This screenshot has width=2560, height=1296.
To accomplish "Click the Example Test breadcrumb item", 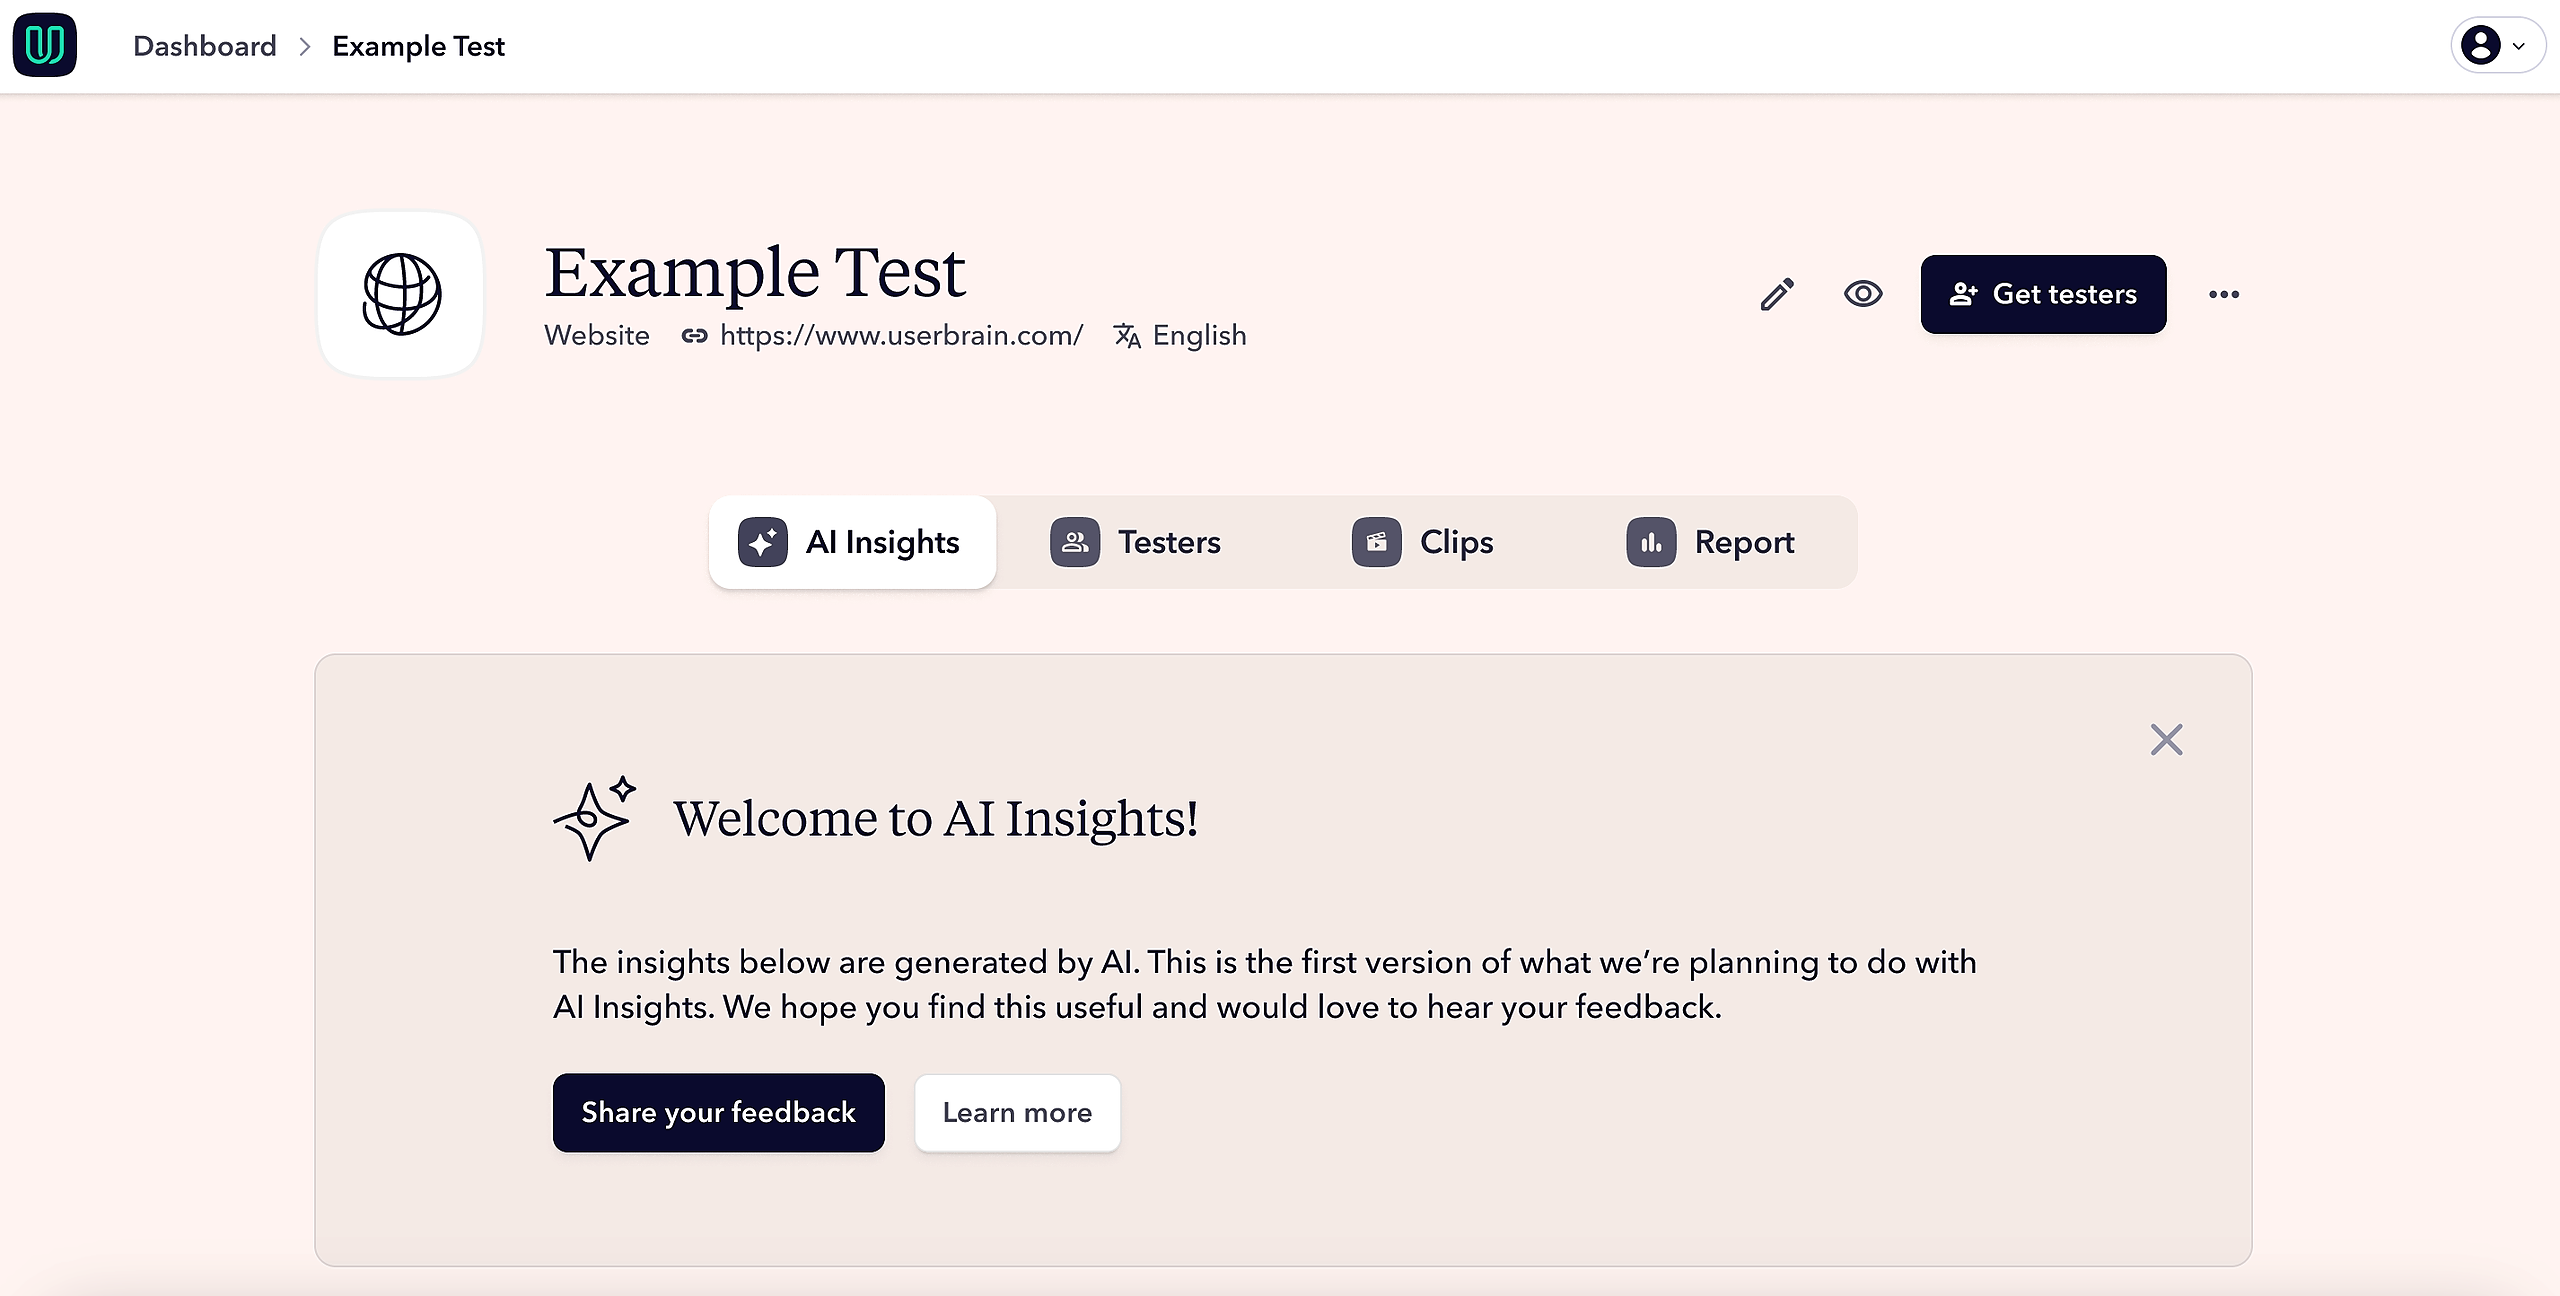I will (x=418, y=46).
